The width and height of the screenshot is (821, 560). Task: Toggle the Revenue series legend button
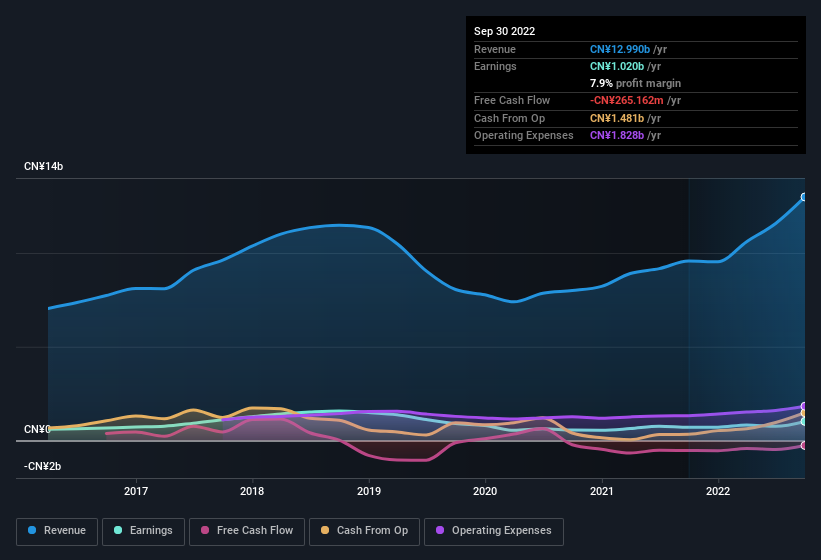point(57,531)
